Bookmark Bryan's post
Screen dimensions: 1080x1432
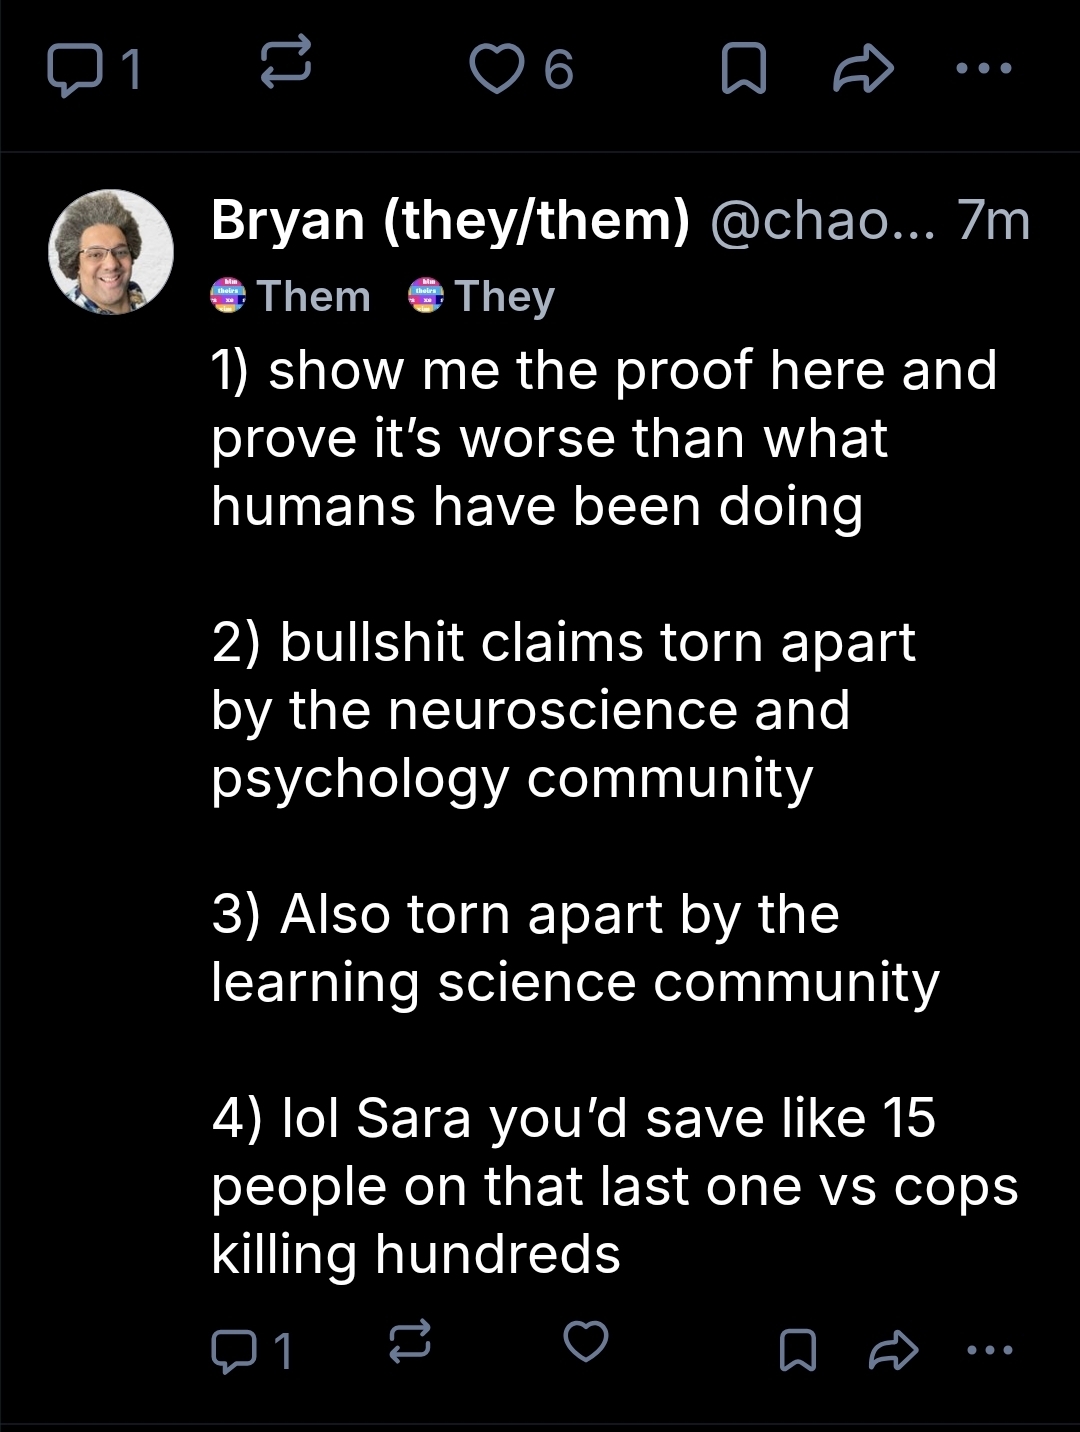[x=798, y=1350]
